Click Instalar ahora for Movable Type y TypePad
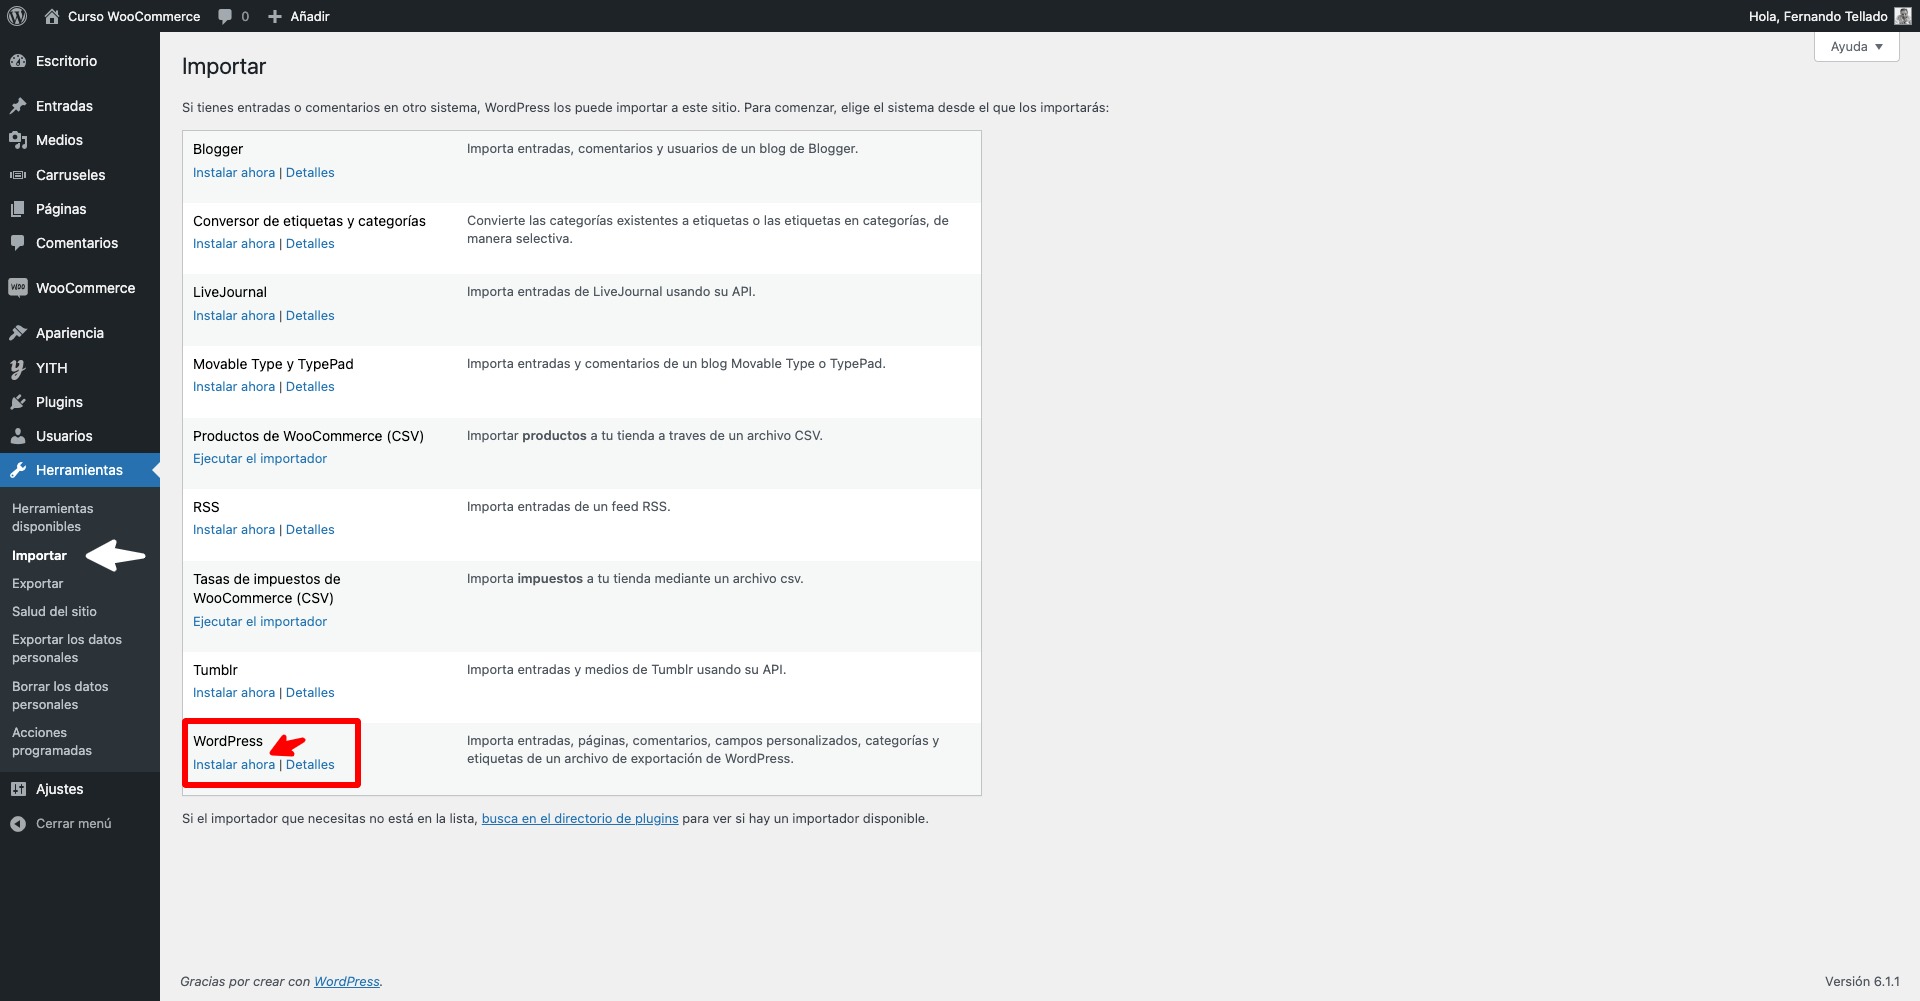Screen dimensions: 1920x1001 point(234,387)
